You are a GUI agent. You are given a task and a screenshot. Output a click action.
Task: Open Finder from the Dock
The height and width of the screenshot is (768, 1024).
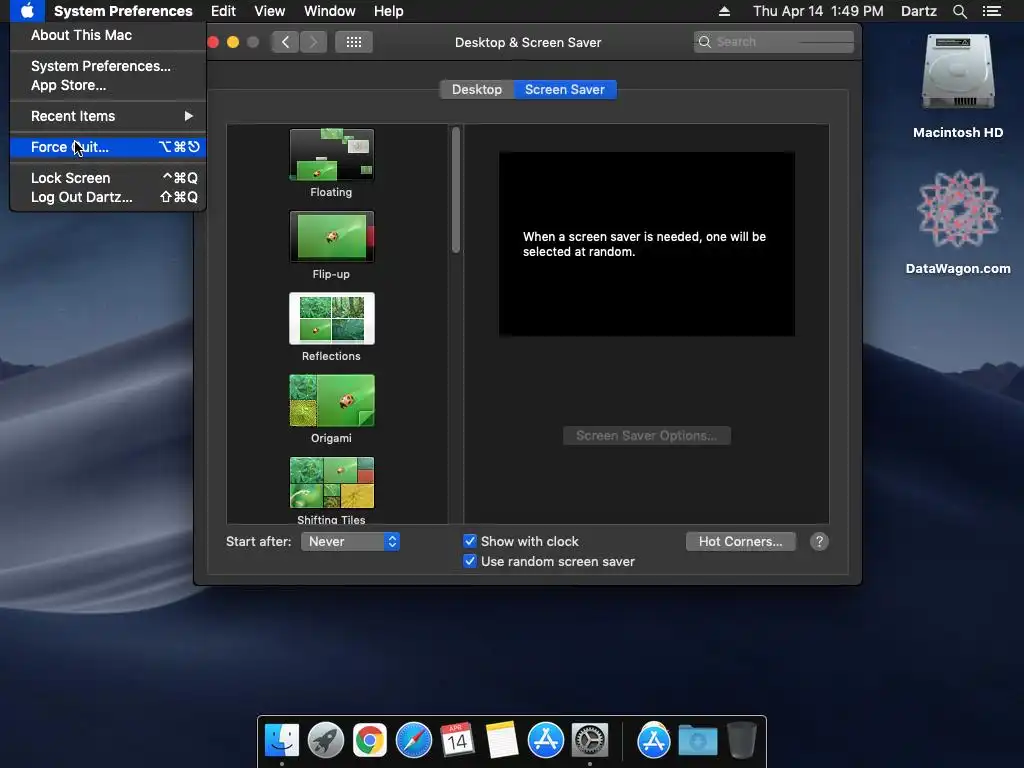282,741
